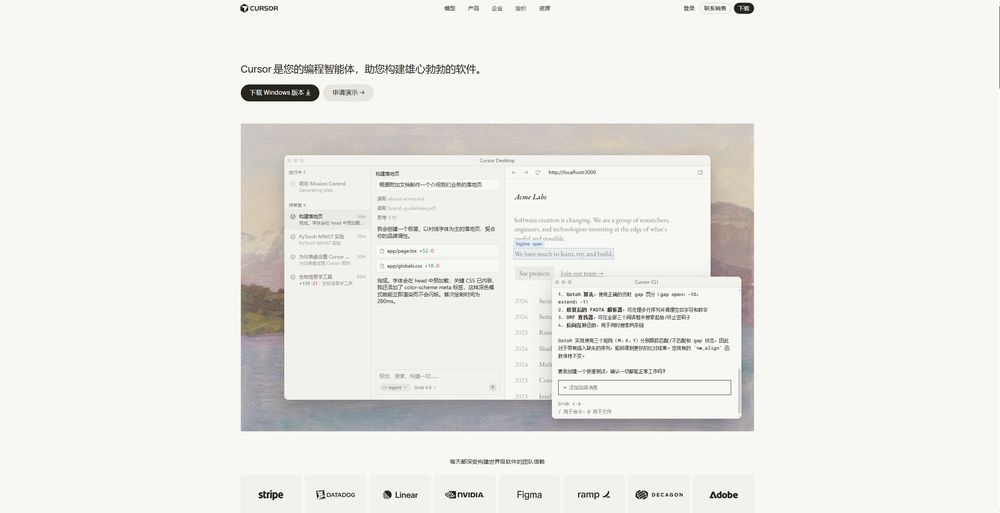Click the Adobe logo card
The height and width of the screenshot is (513, 1000).
coord(723,494)
